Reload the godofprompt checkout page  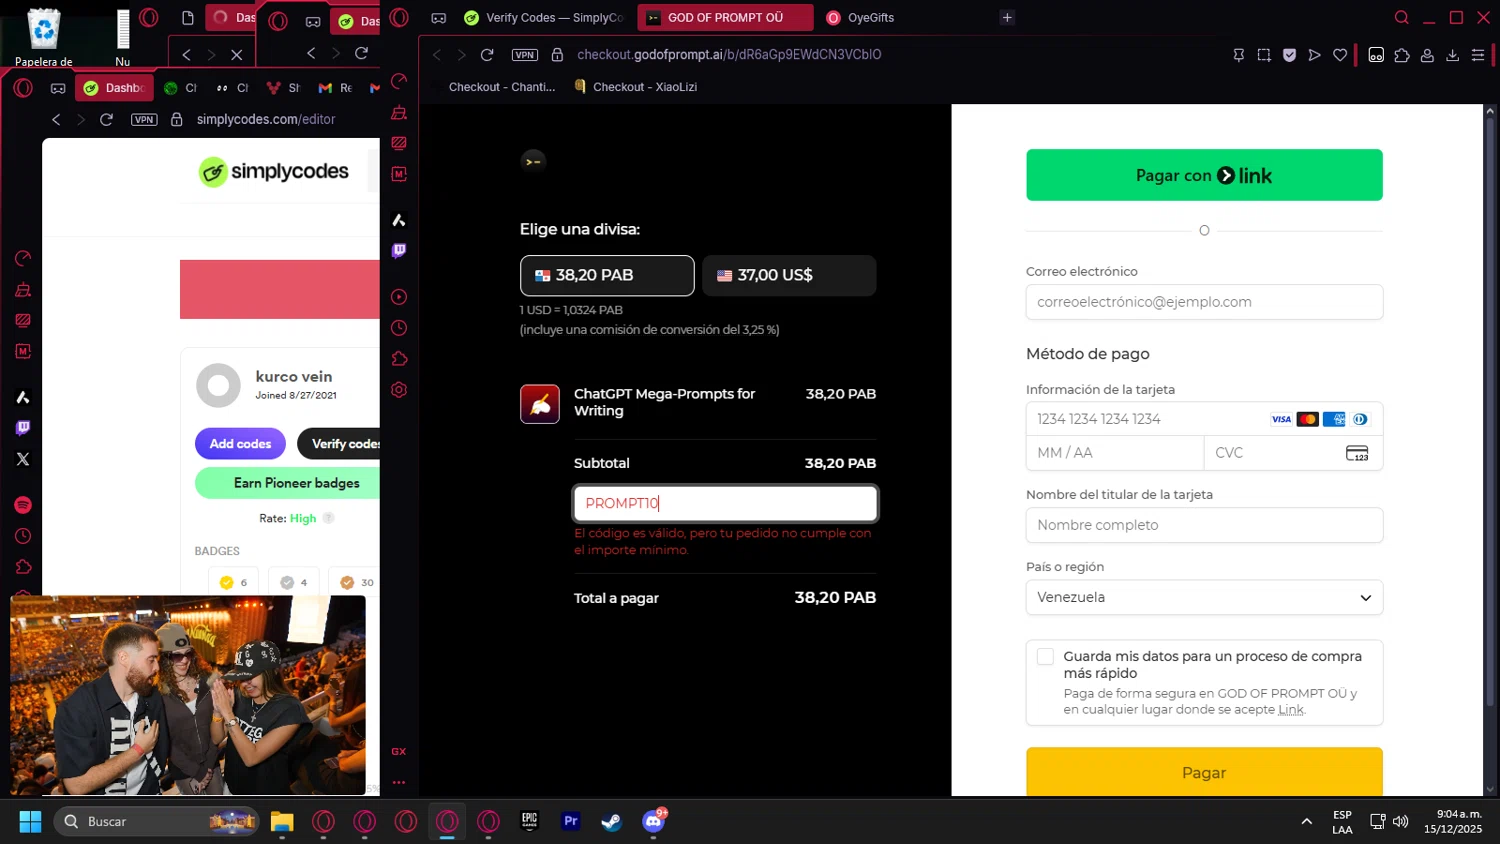(x=487, y=55)
